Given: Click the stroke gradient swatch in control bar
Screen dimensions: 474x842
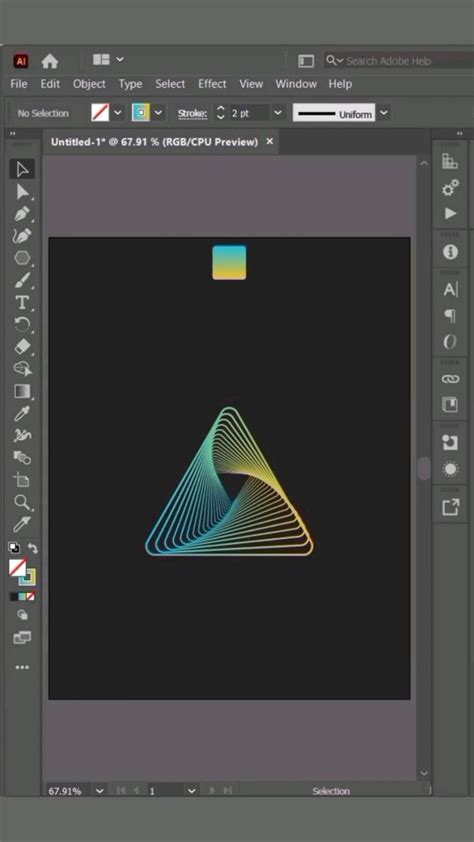Looking at the screenshot, I should point(141,113).
